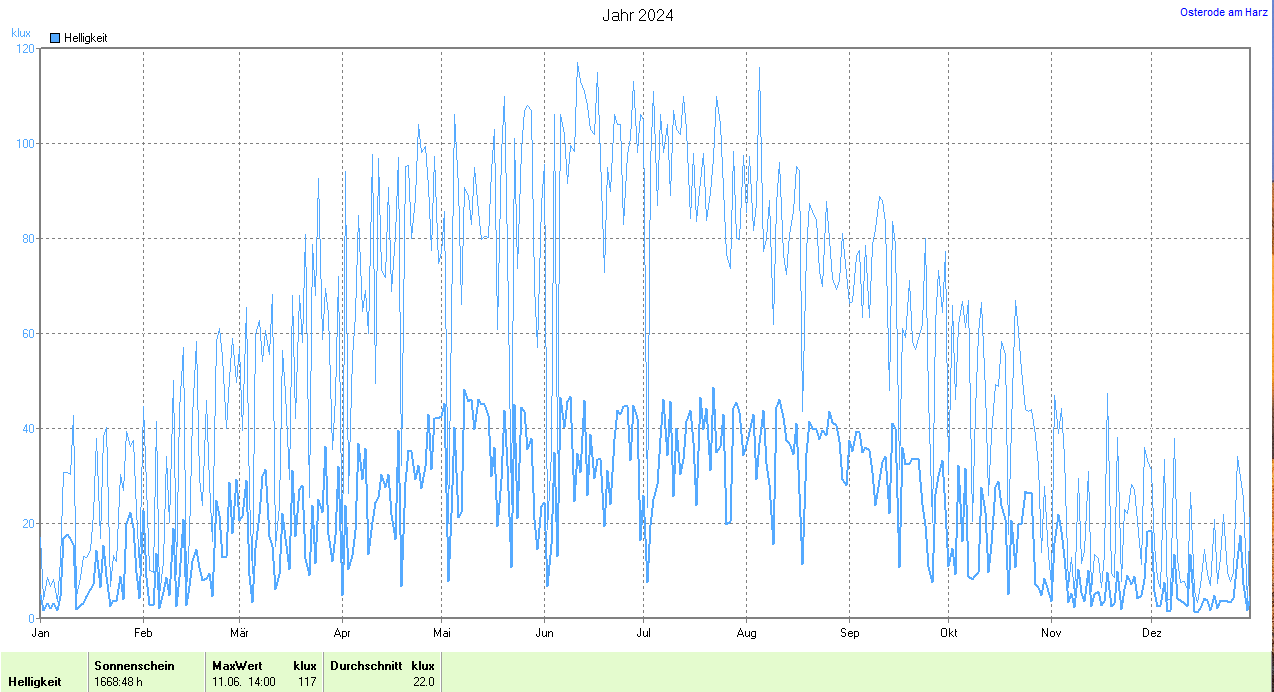Select the Dez month axis label
This screenshot has height=692, width=1274.
[1152, 633]
